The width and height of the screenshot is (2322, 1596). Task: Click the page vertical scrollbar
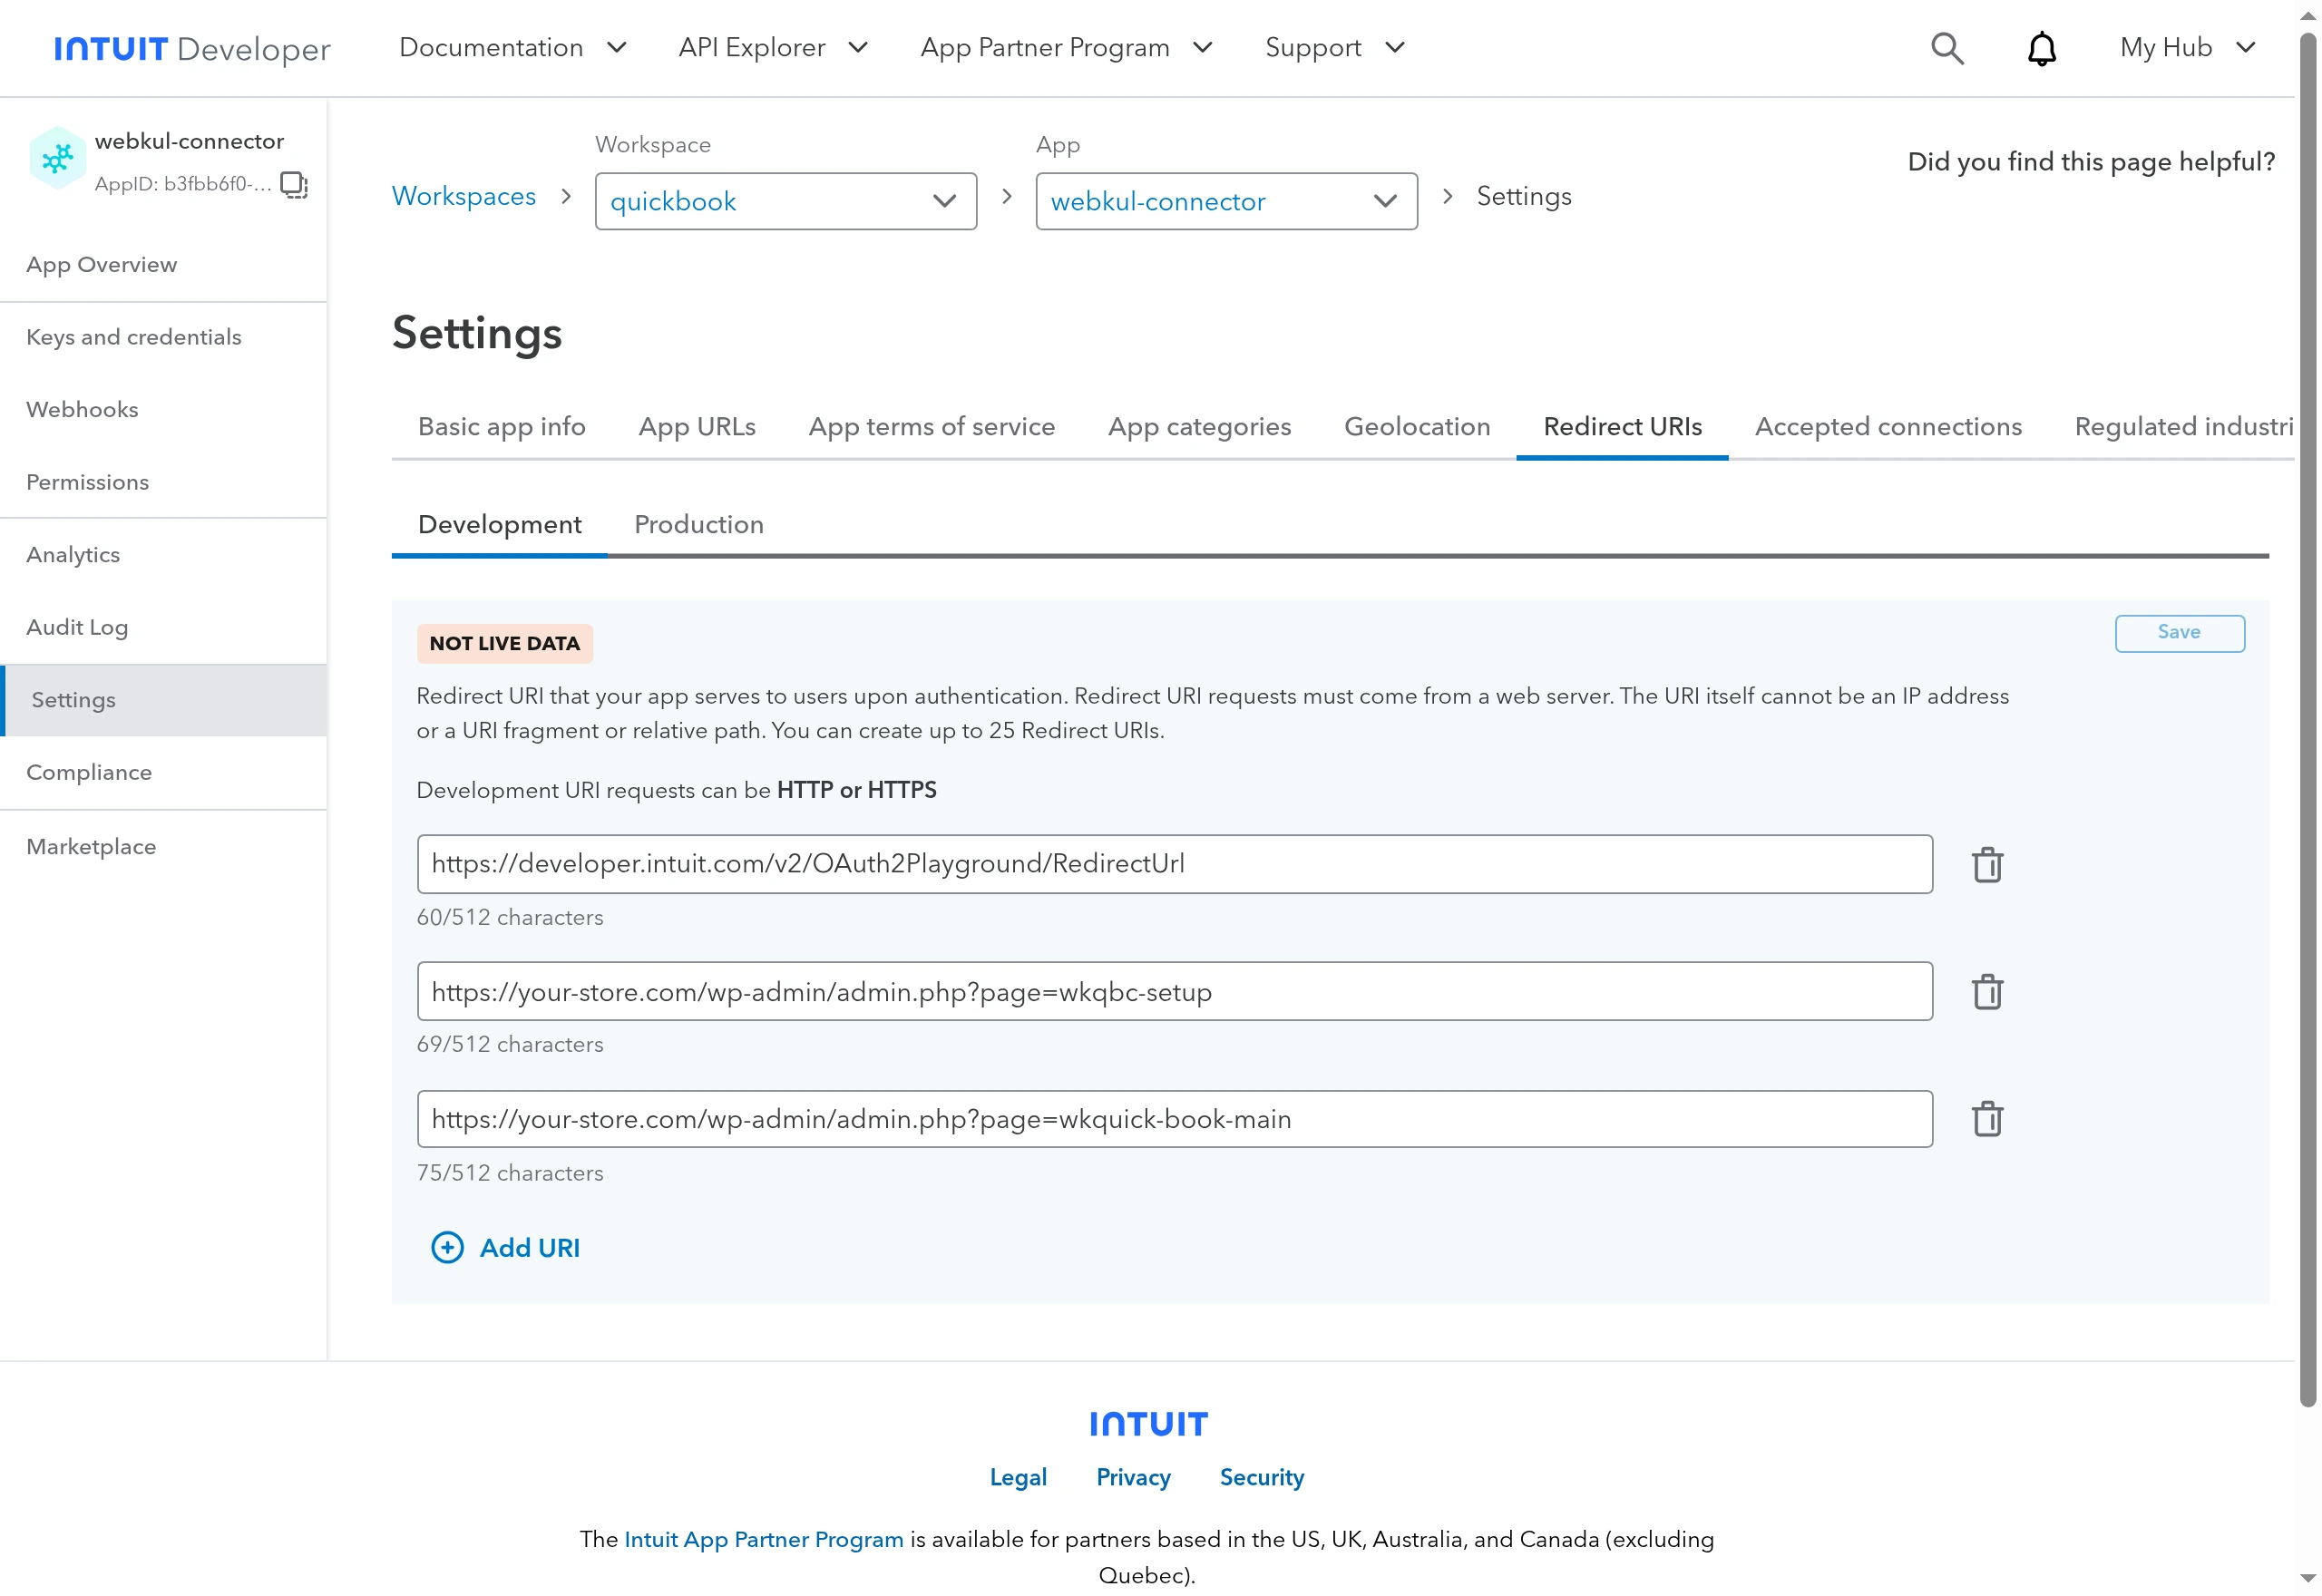[2307, 720]
